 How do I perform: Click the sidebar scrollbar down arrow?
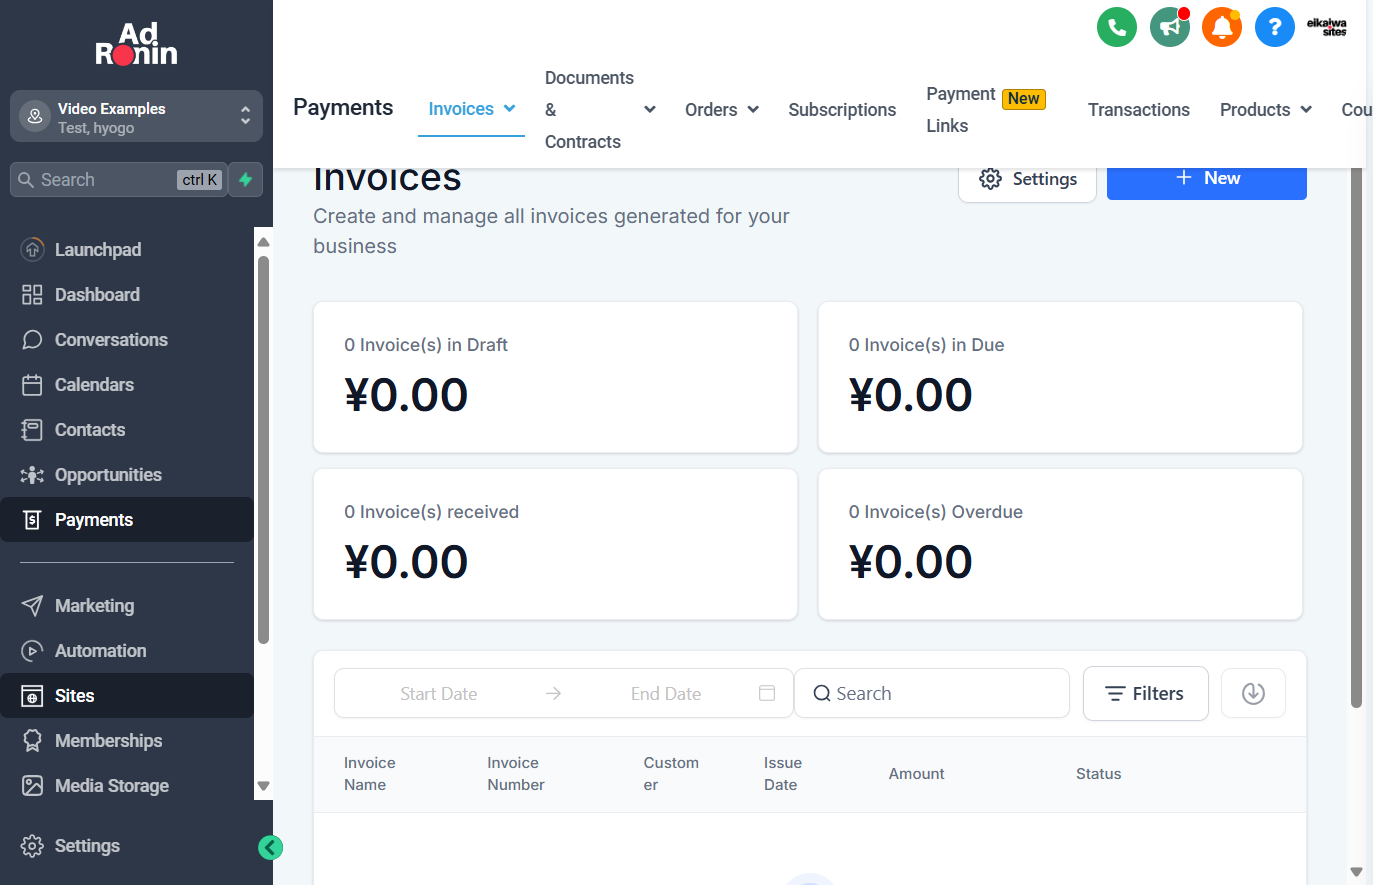point(264,786)
